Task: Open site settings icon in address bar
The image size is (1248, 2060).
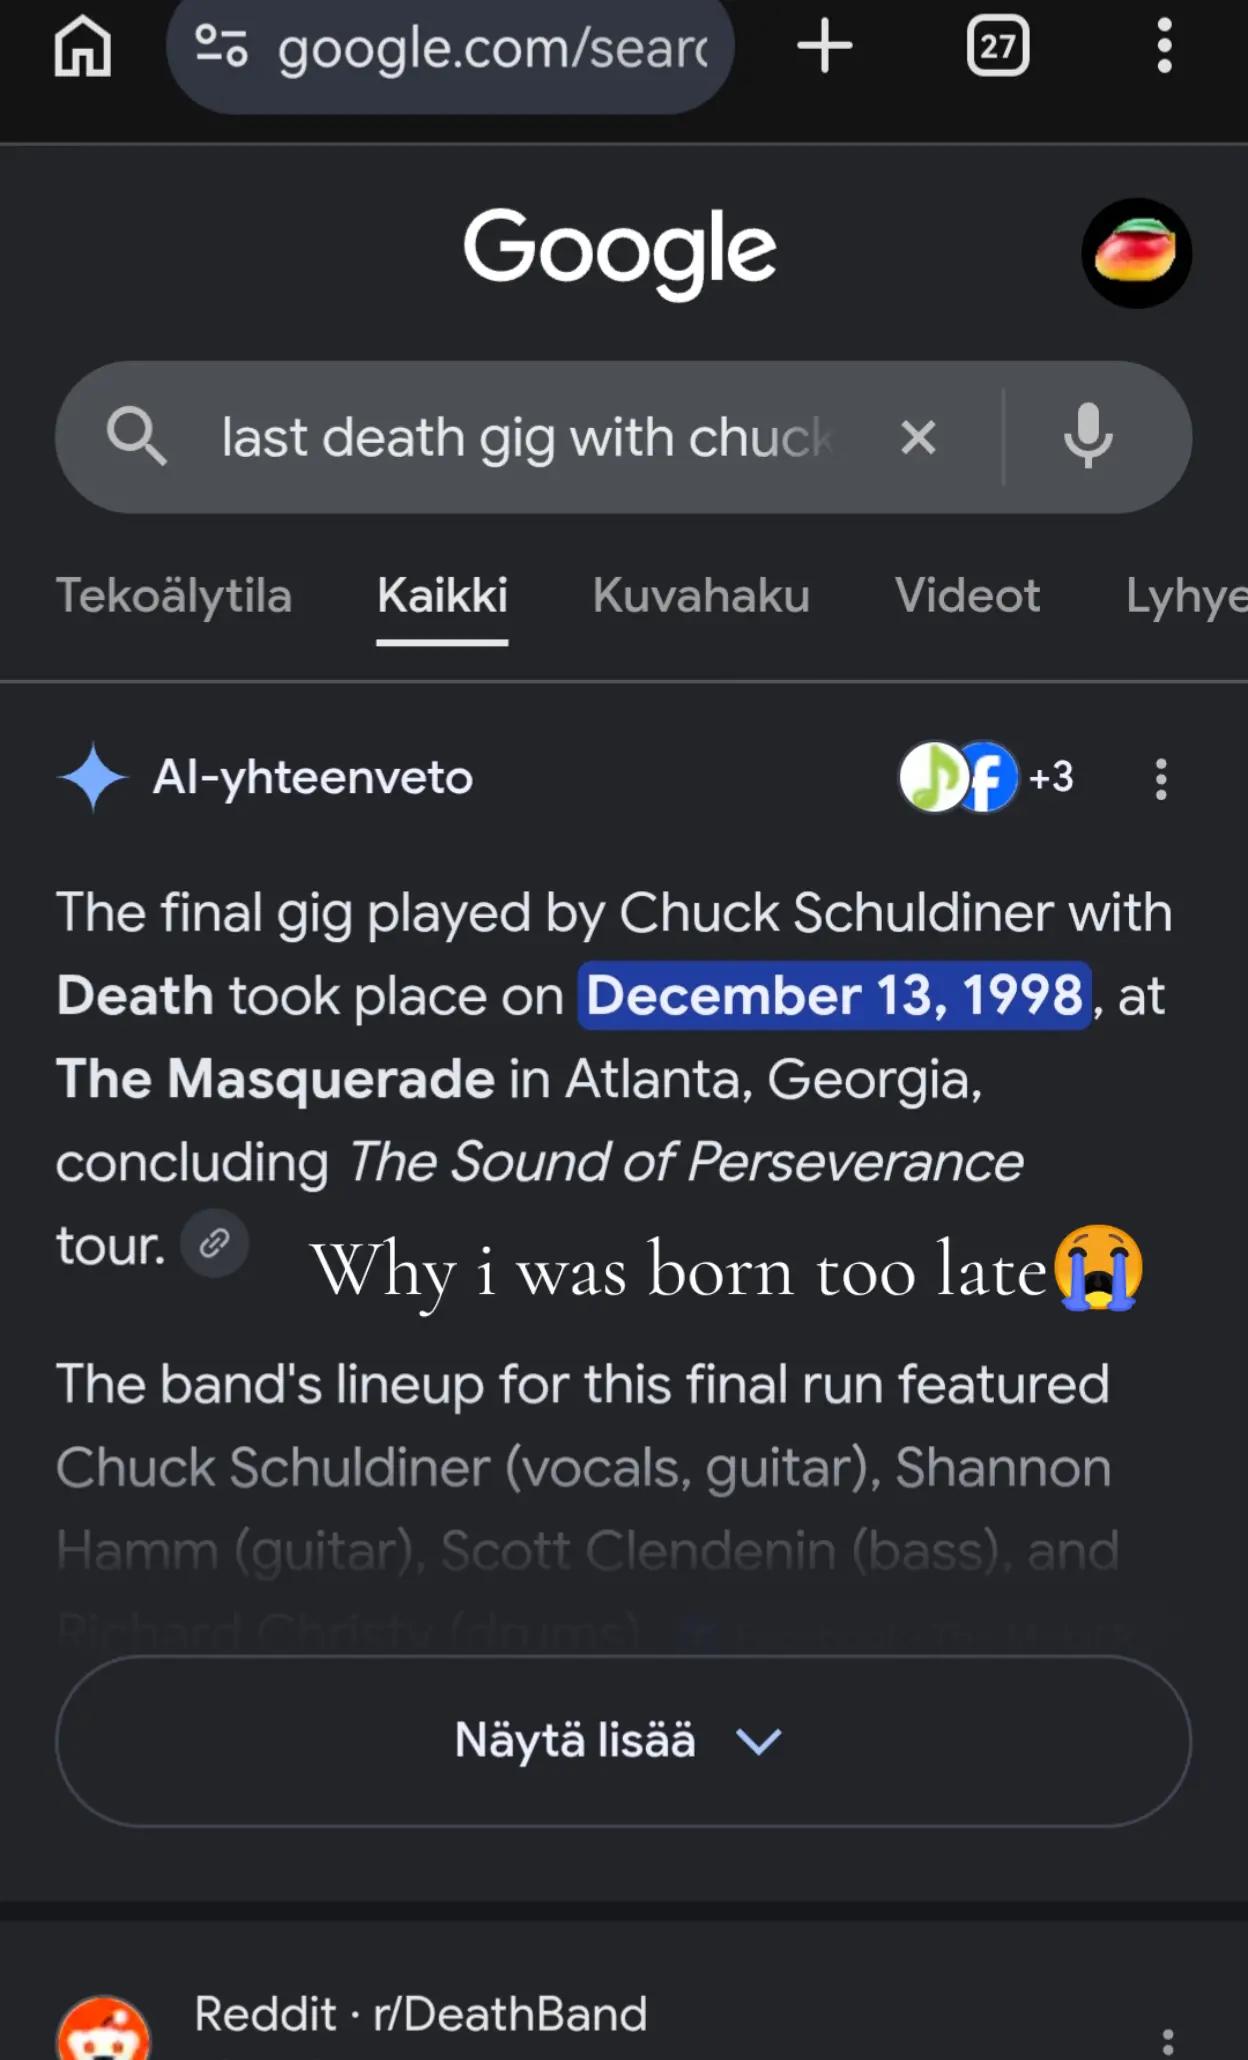Action: point(221,46)
